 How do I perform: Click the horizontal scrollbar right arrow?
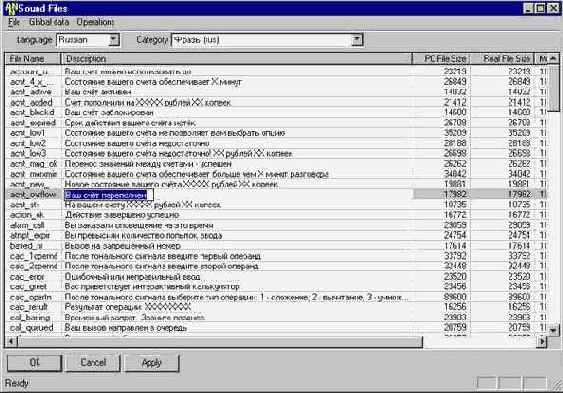pos(542,342)
